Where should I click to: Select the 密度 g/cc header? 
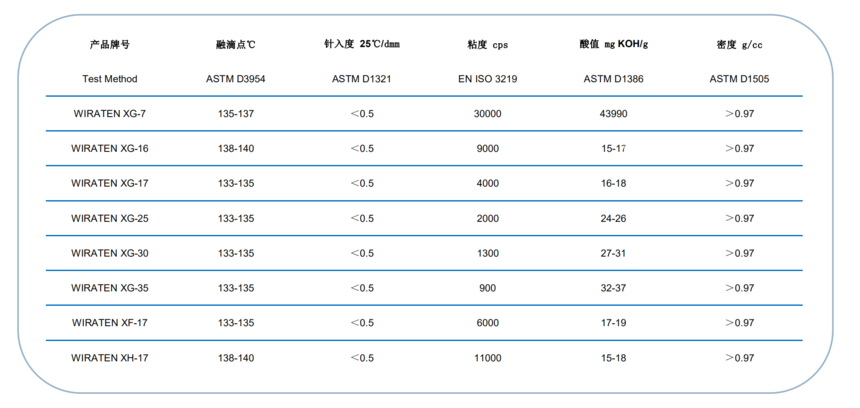739,45
